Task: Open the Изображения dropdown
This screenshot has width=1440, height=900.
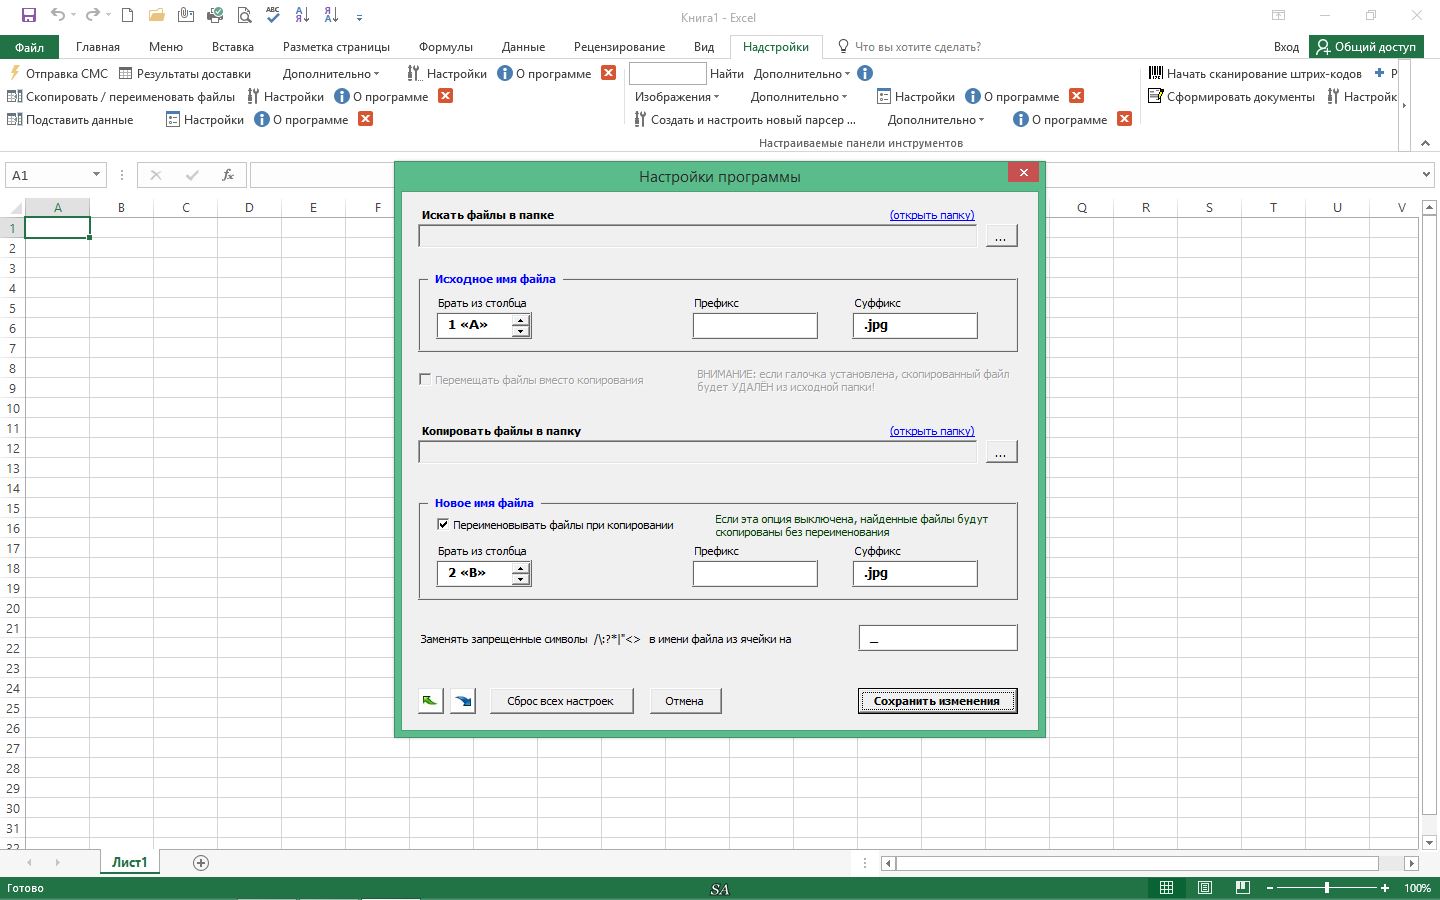Action: click(677, 96)
